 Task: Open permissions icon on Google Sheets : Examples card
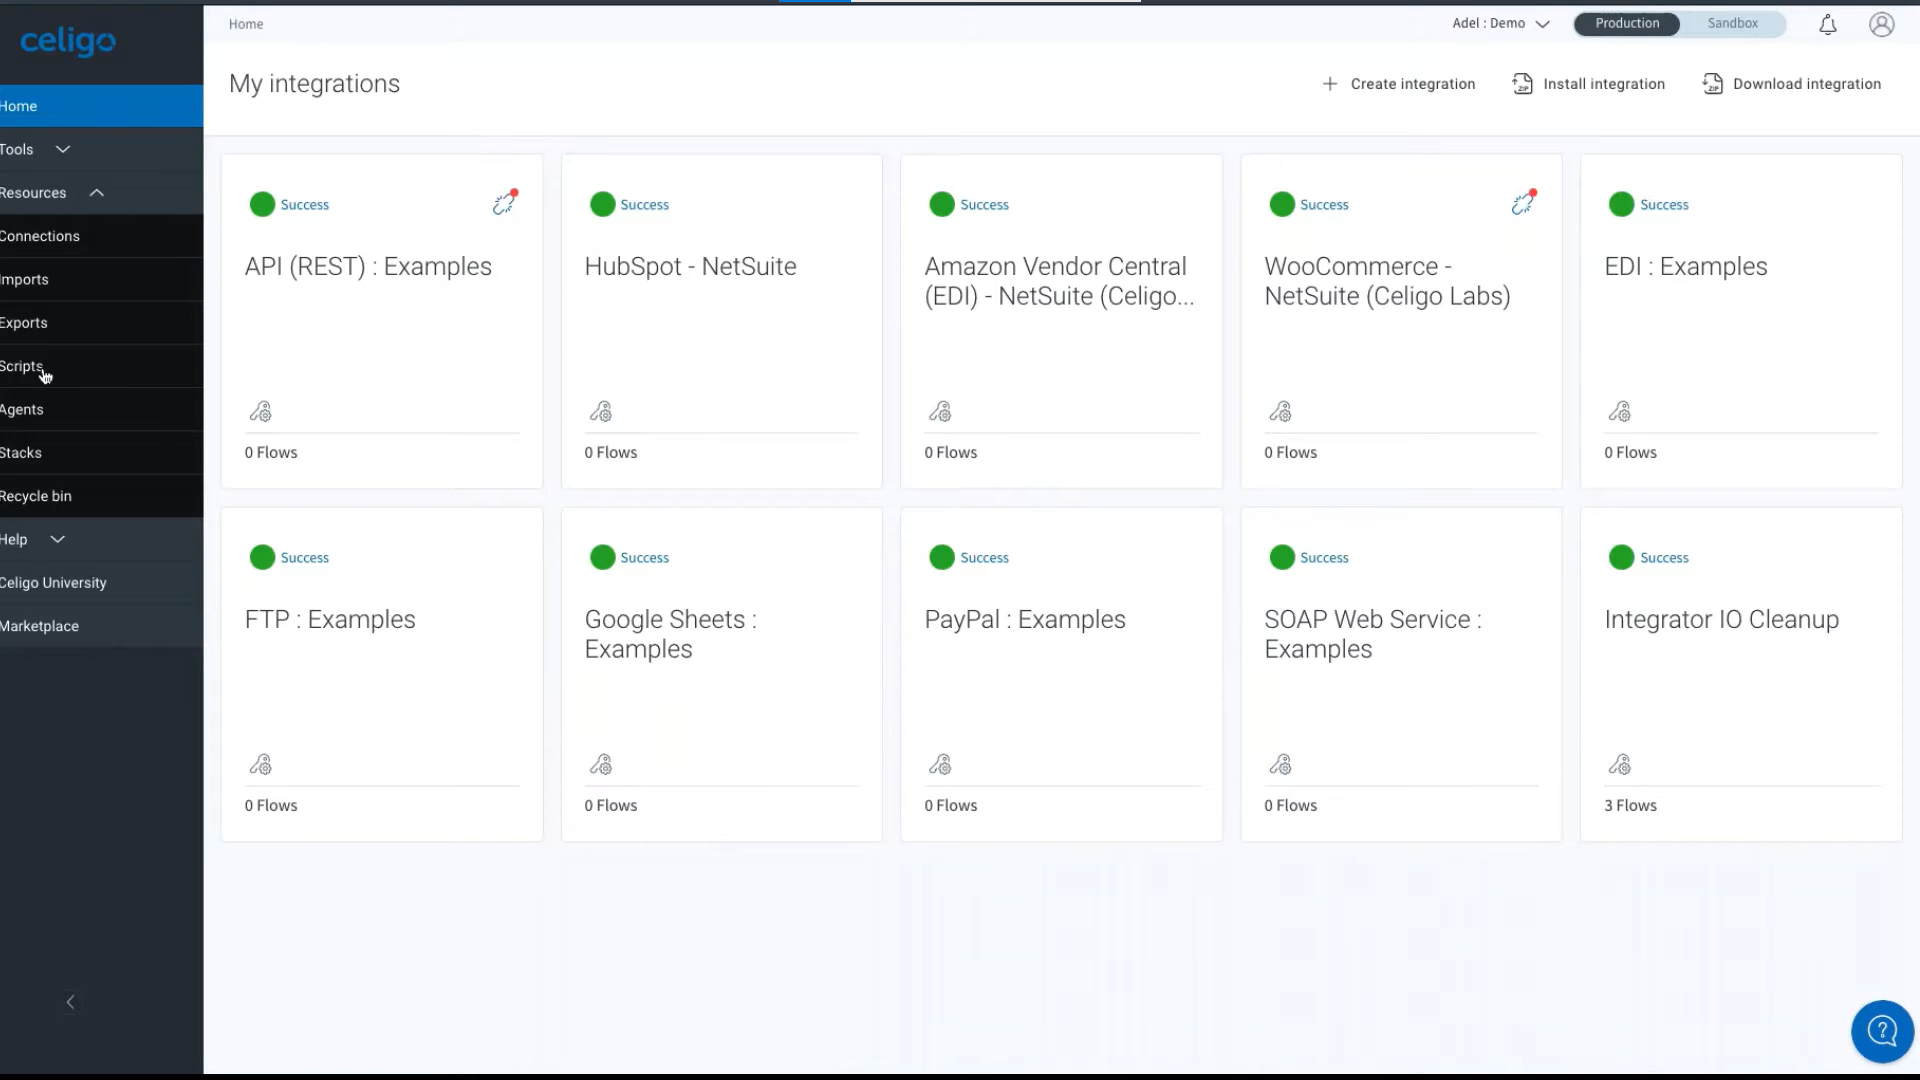pyautogui.click(x=600, y=764)
